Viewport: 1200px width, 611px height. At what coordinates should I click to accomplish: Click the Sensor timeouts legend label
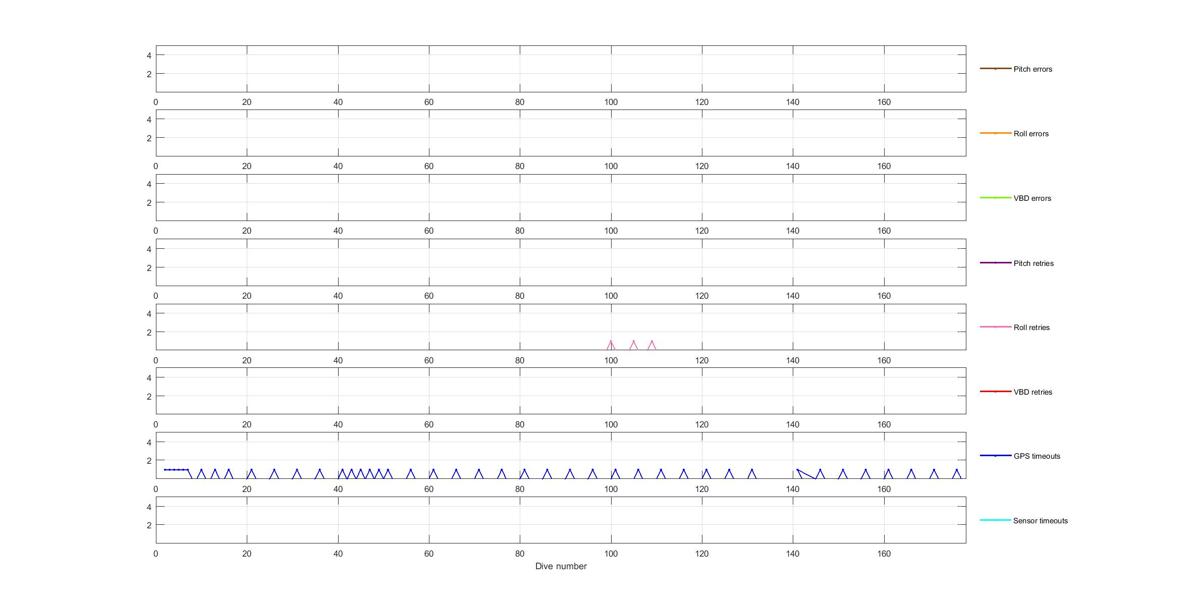[1041, 521]
